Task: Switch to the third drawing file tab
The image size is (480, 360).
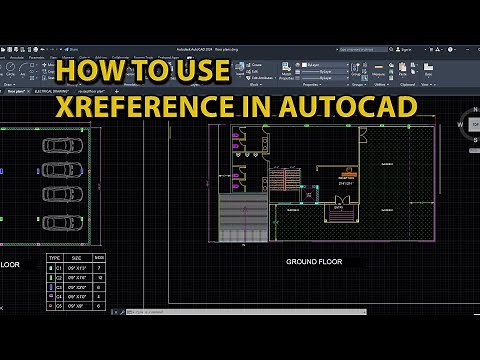Action: [x=91, y=91]
